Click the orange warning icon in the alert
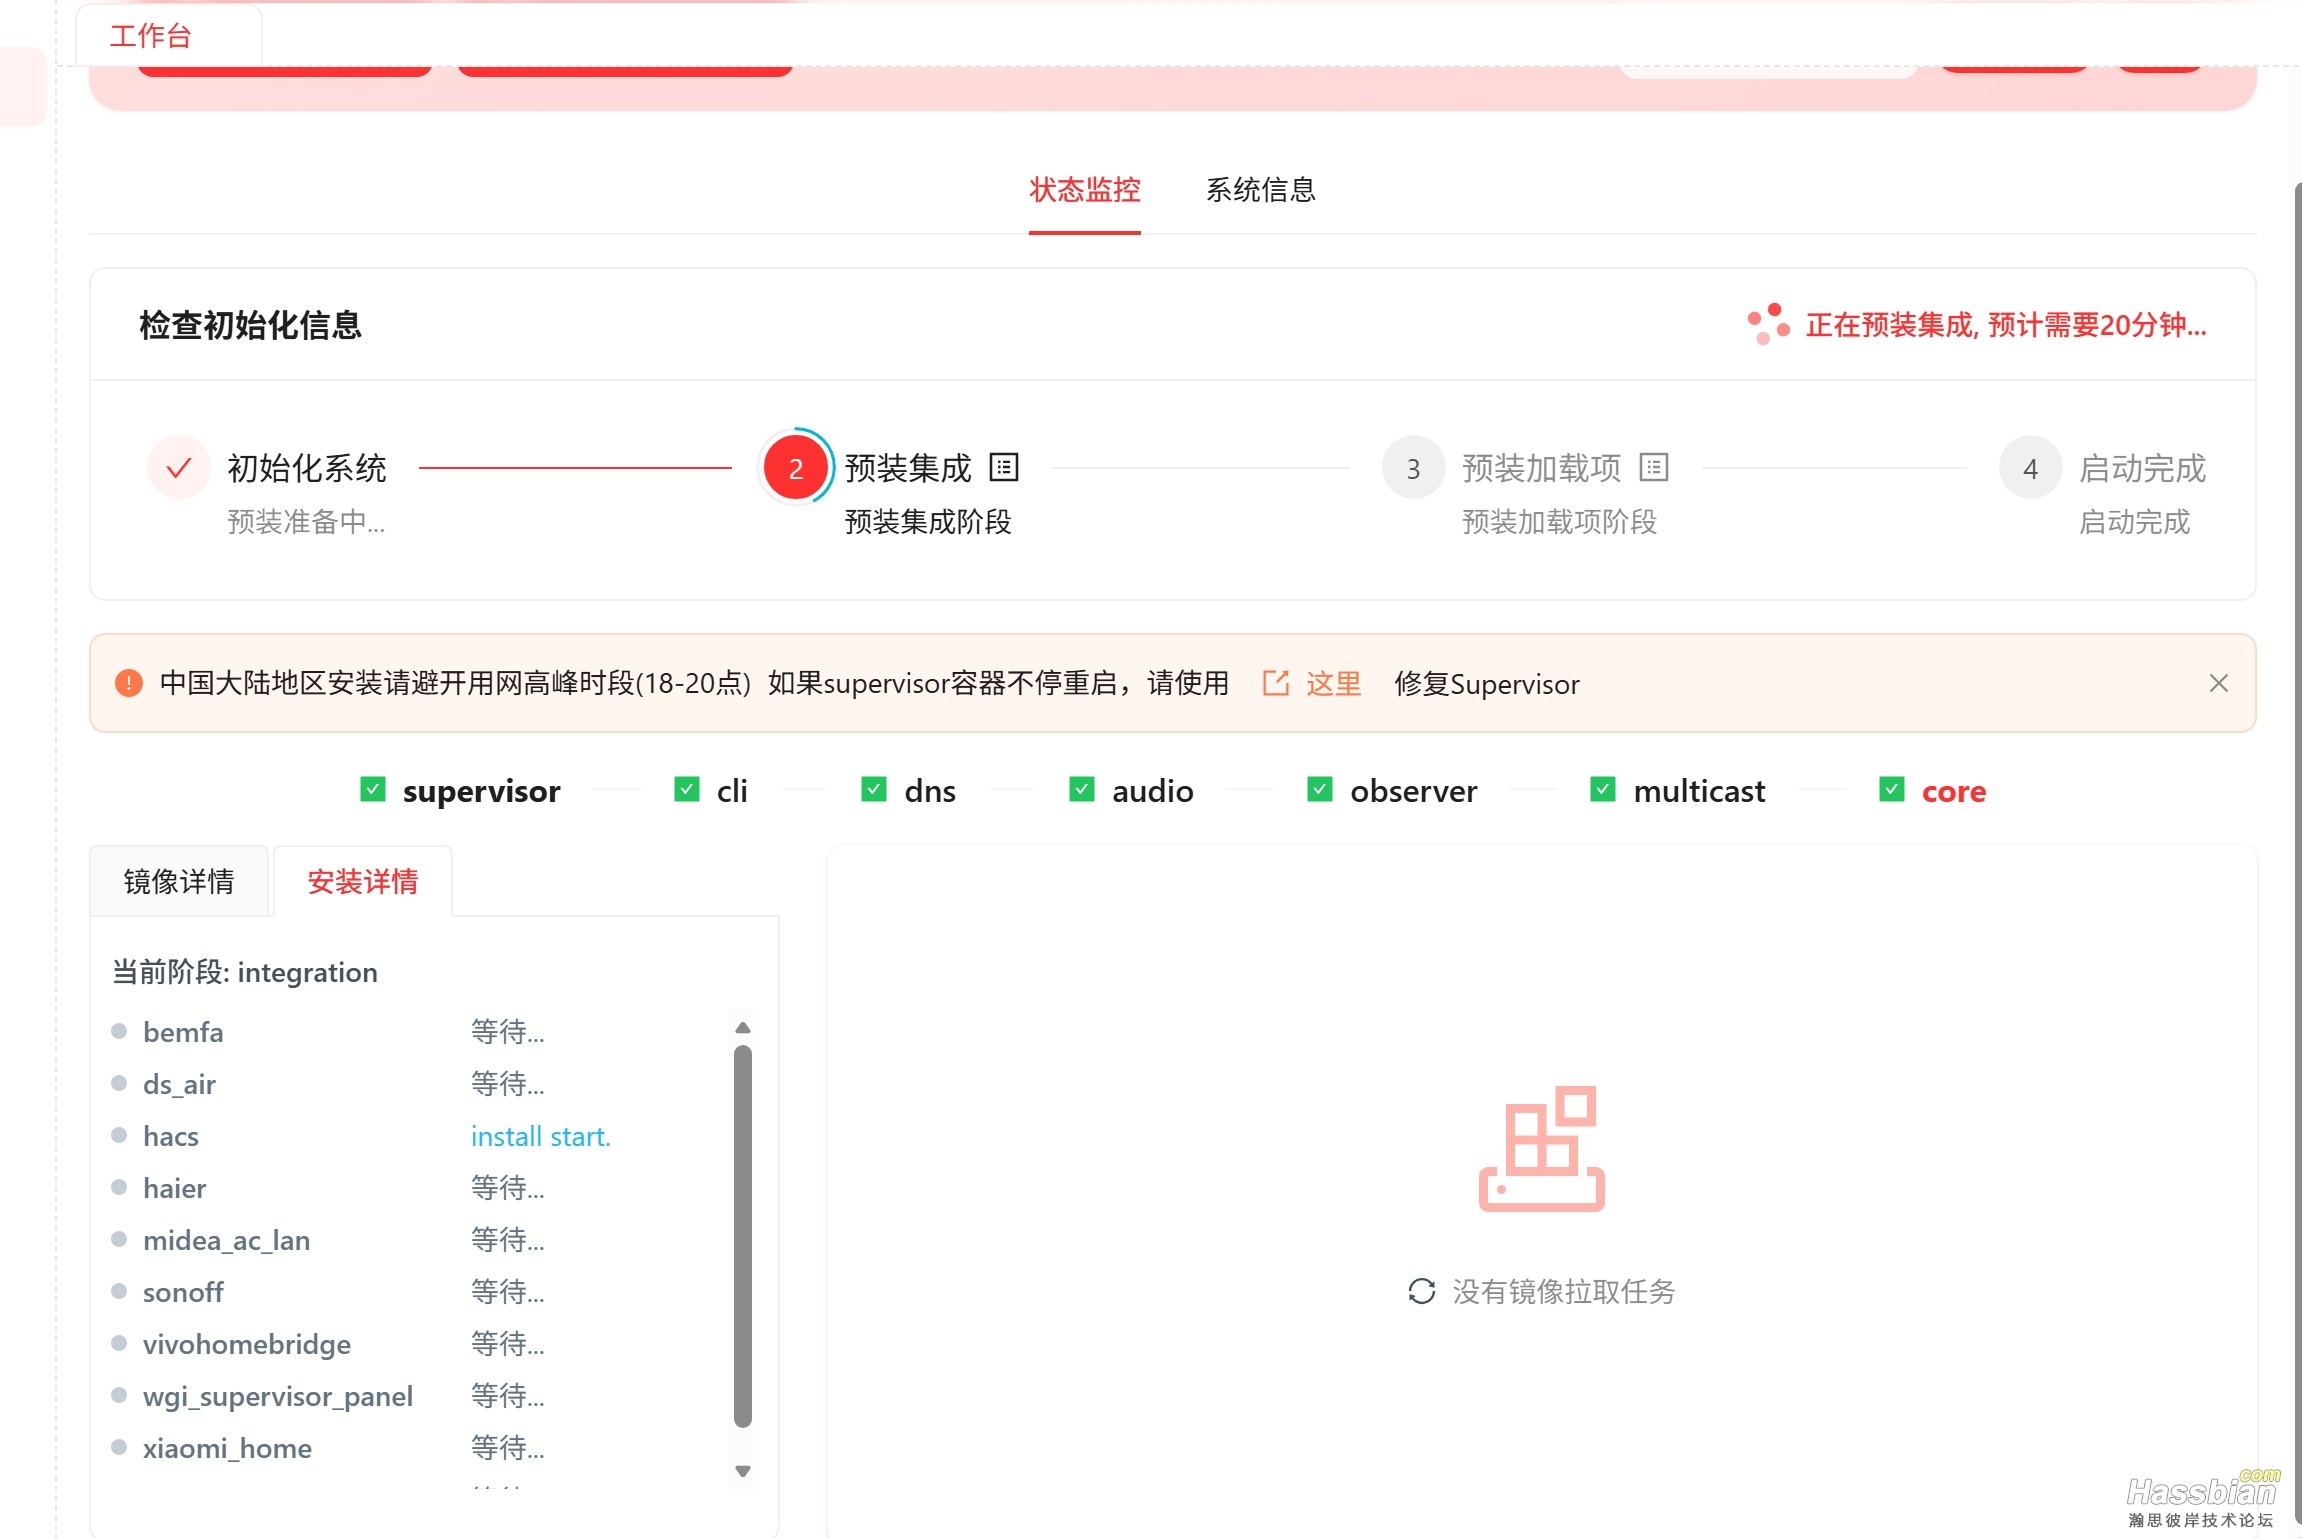This screenshot has width=2302, height=1538. coord(129,683)
